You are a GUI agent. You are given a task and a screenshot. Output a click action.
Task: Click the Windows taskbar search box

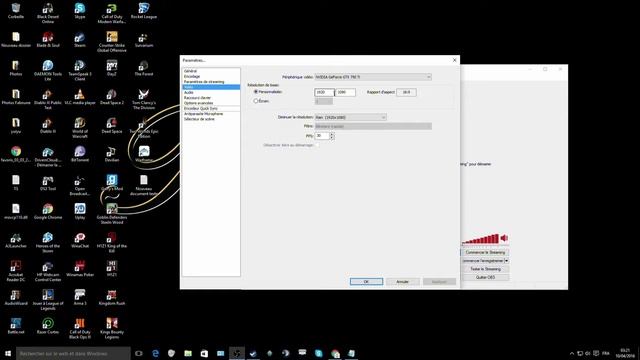73,353
